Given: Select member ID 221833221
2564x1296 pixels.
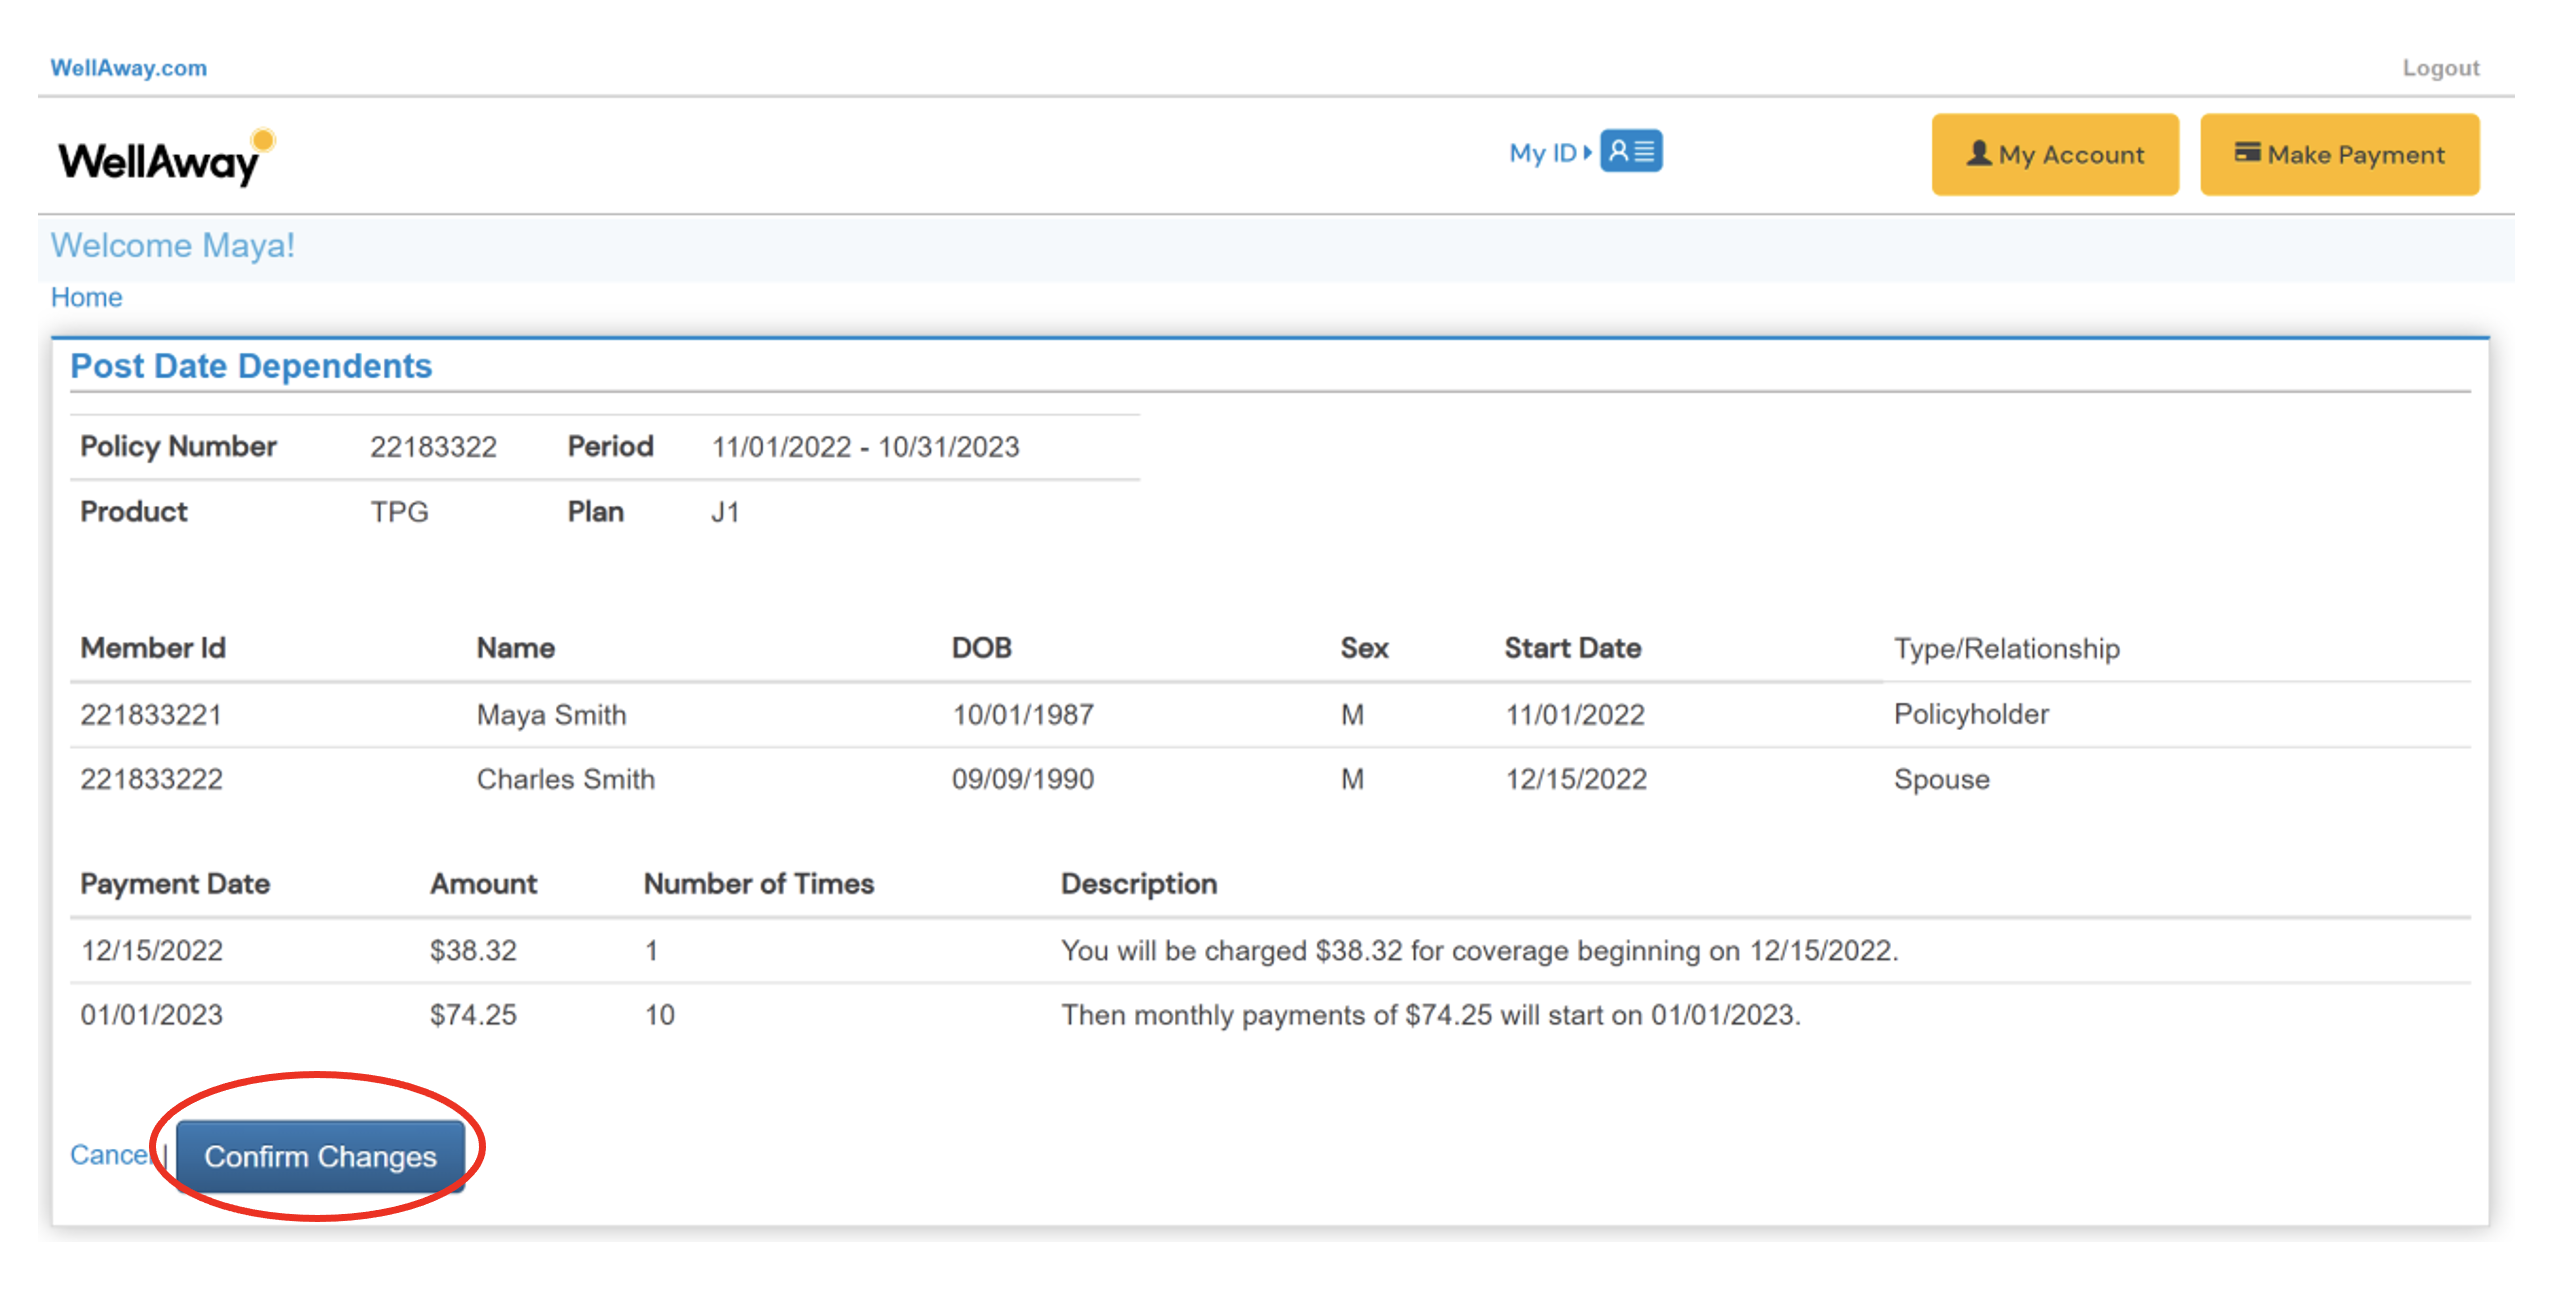Looking at the screenshot, I should pyautogui.click(x=151, y=715).
